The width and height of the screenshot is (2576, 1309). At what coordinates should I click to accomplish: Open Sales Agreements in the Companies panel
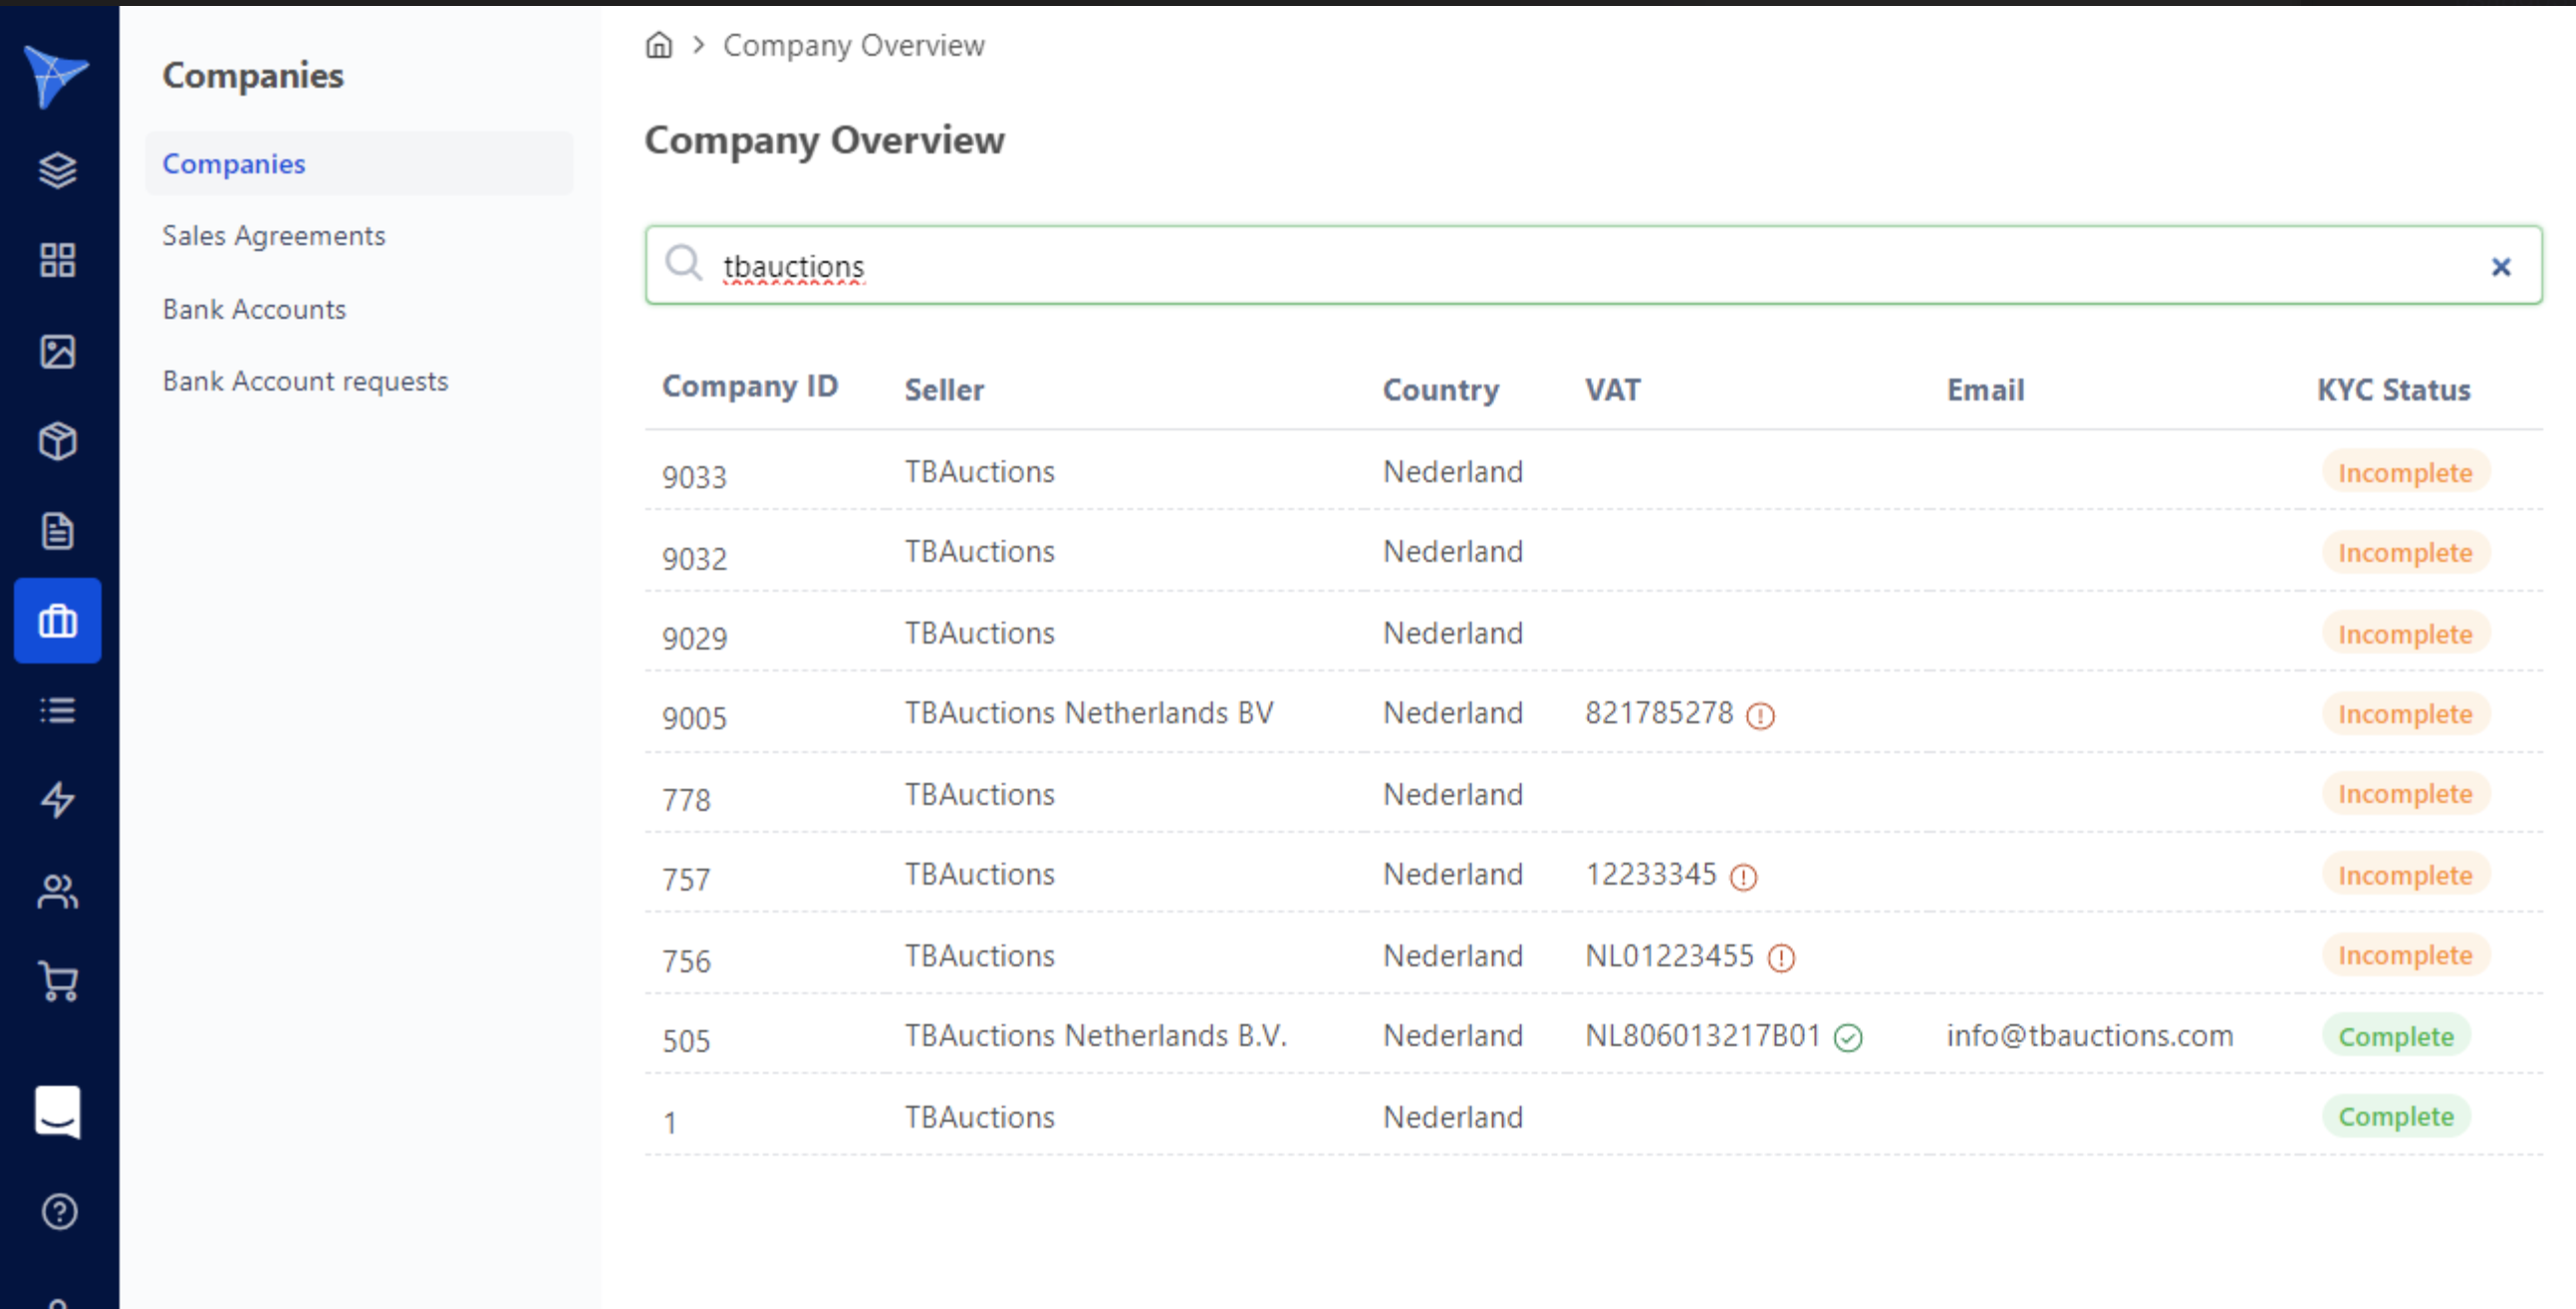pyautogui.click(x=273, y=235)
